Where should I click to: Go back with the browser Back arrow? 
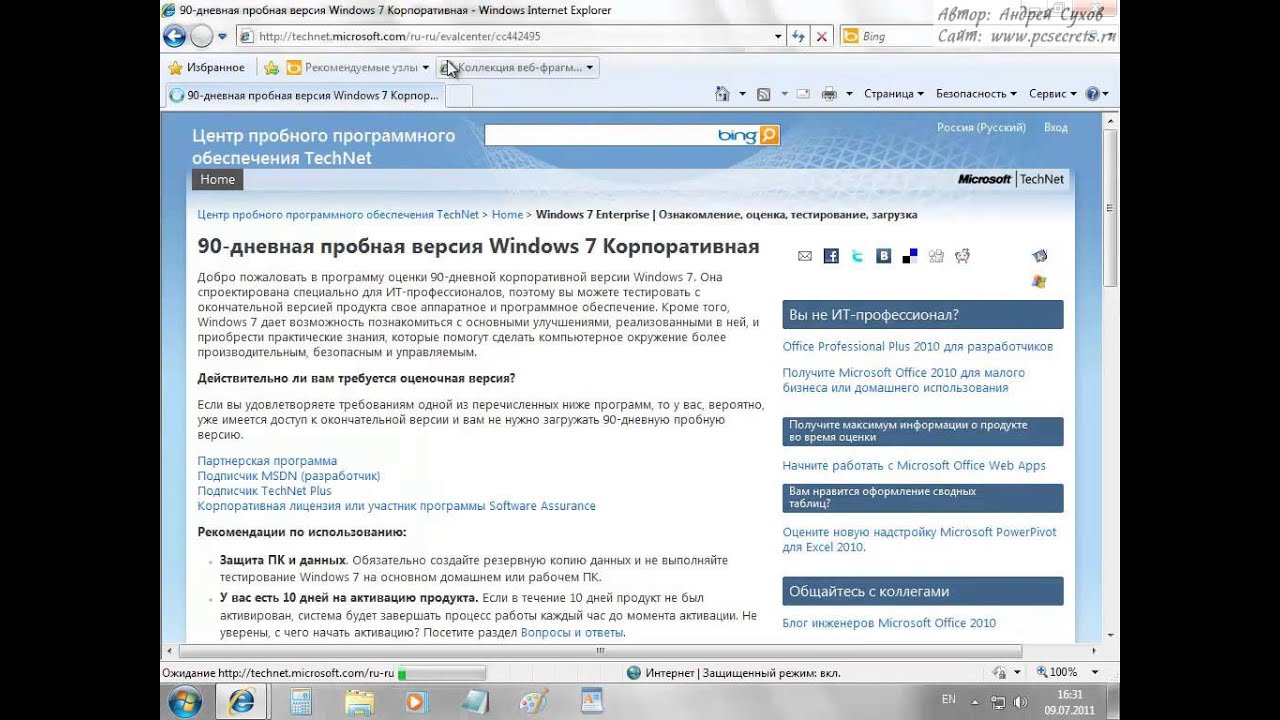click(x=175, y=37)
